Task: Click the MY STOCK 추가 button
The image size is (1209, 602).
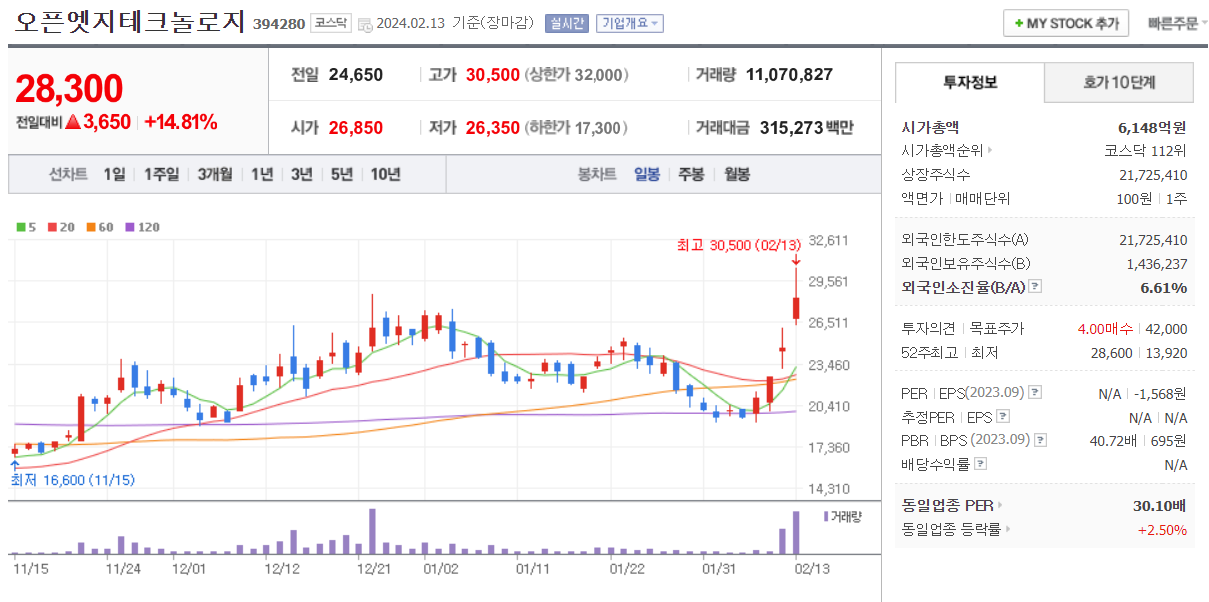Action: (x=1066, y=23)
